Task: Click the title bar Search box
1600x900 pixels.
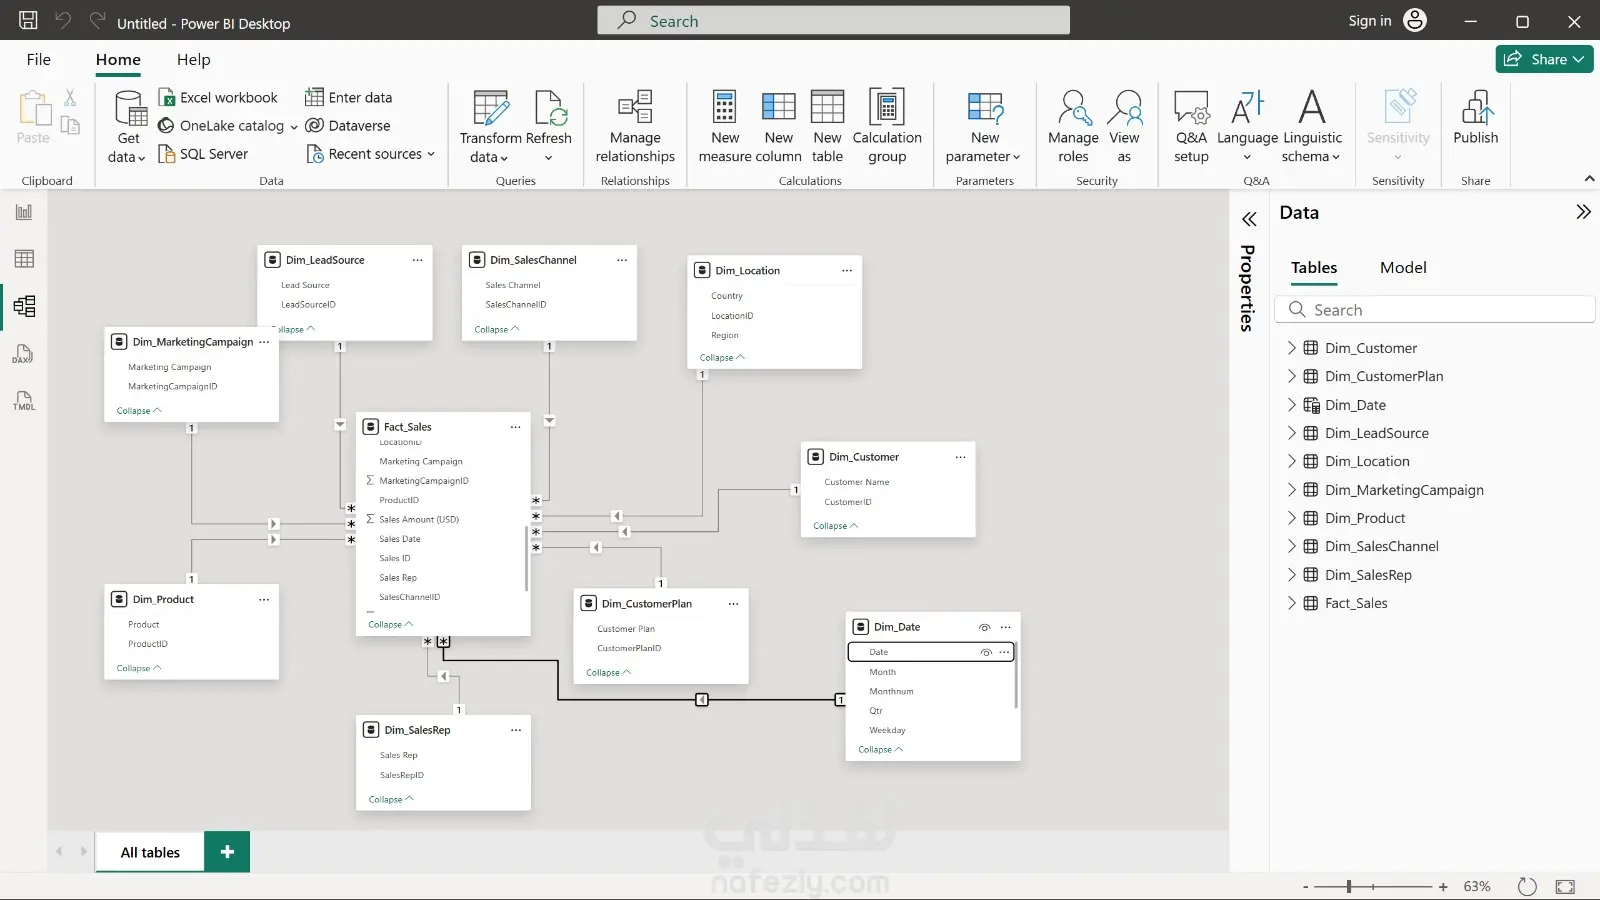Action: coord(833,20)
